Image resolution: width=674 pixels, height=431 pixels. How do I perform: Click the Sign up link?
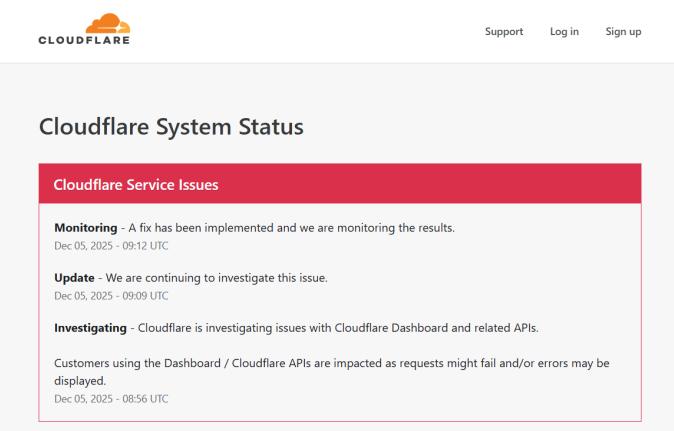tap(623, 32)
